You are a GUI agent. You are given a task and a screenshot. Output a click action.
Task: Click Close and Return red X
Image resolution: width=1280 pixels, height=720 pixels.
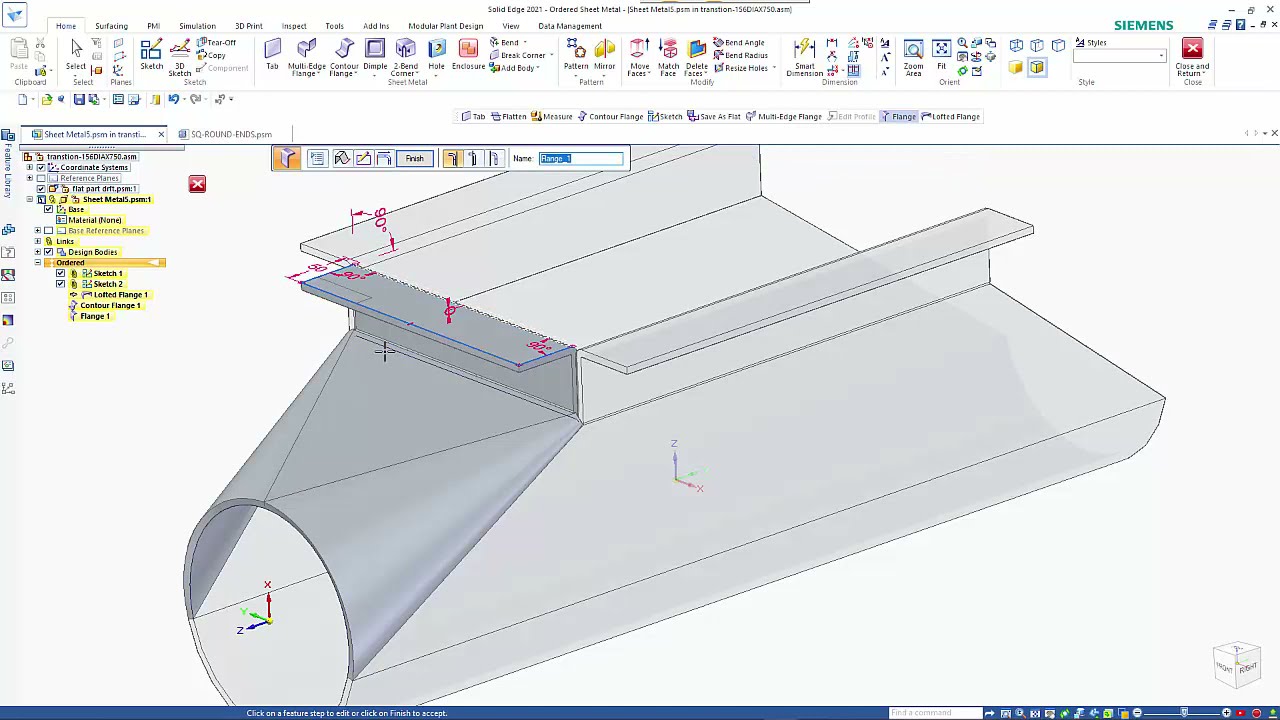(1192, 49)
